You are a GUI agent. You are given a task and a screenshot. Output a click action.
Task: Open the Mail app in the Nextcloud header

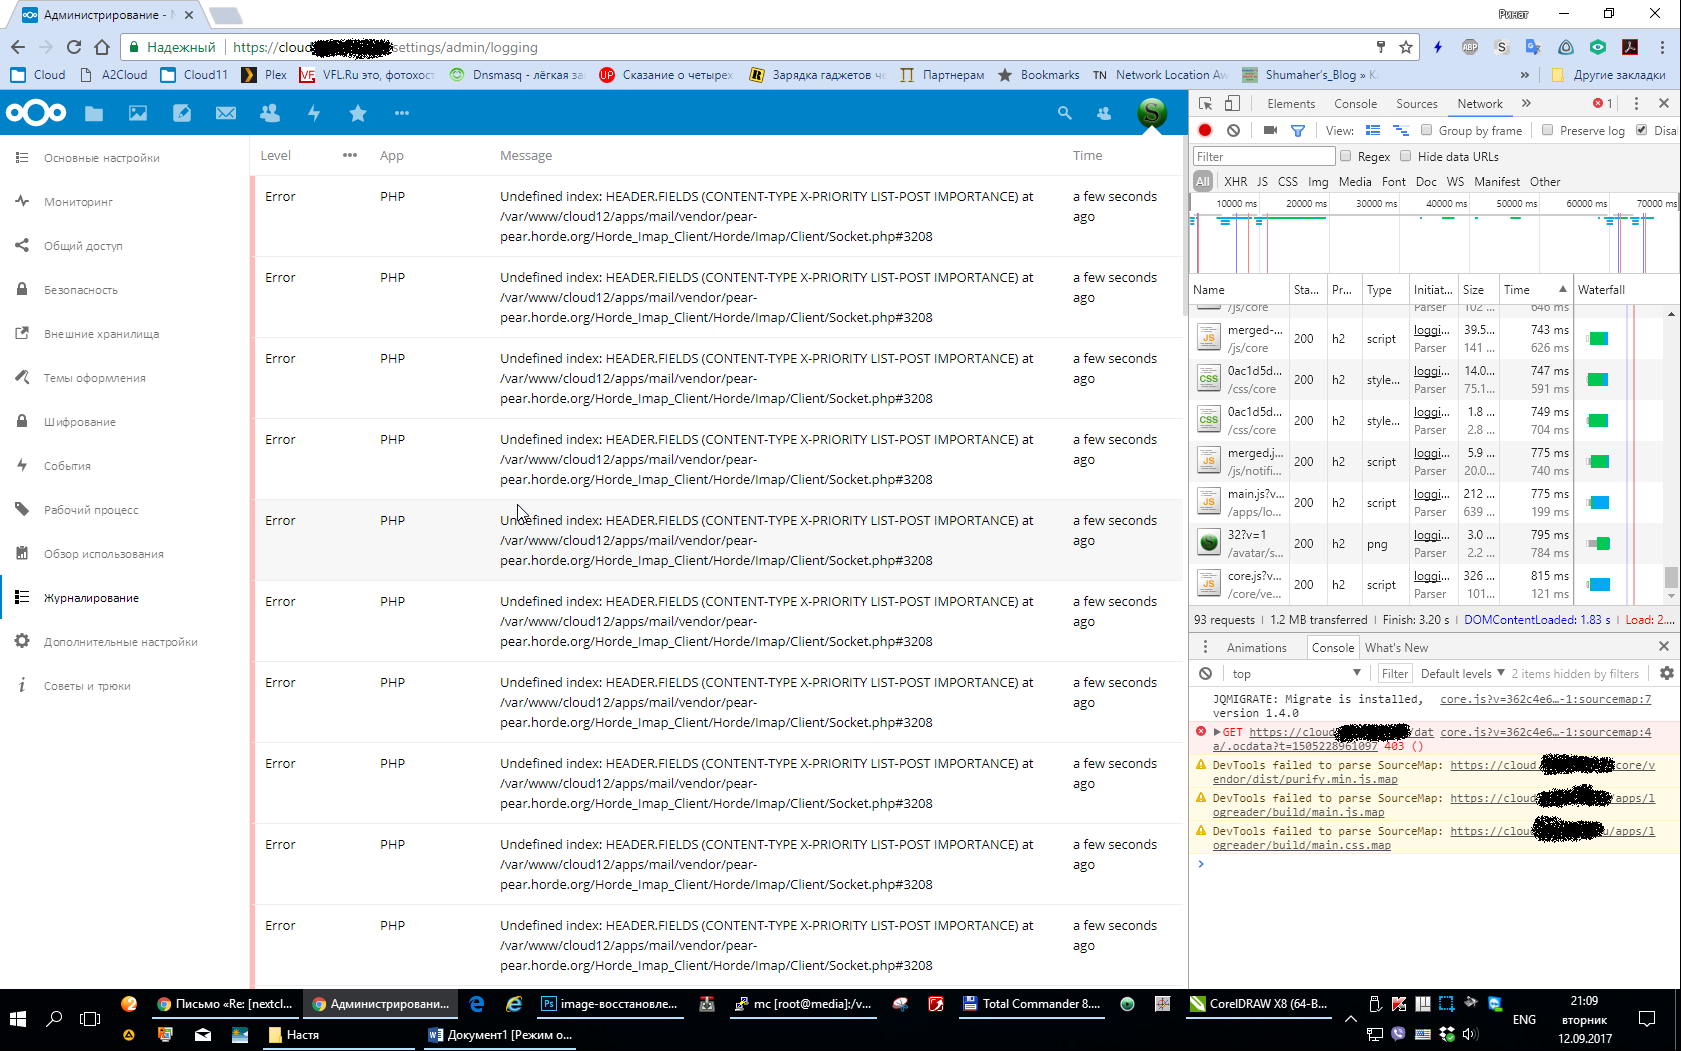coord(225,113)
